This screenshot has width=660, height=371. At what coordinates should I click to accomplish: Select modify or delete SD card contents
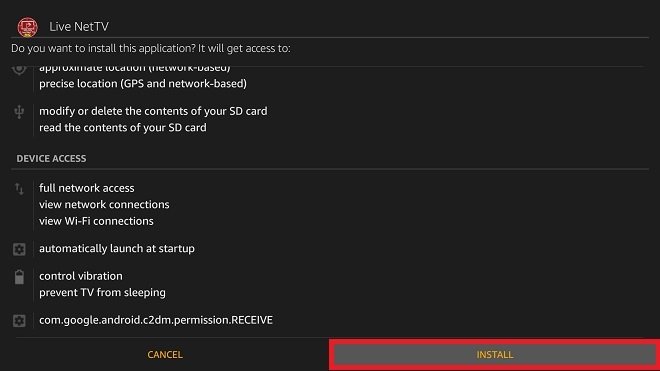coord(153,111)
